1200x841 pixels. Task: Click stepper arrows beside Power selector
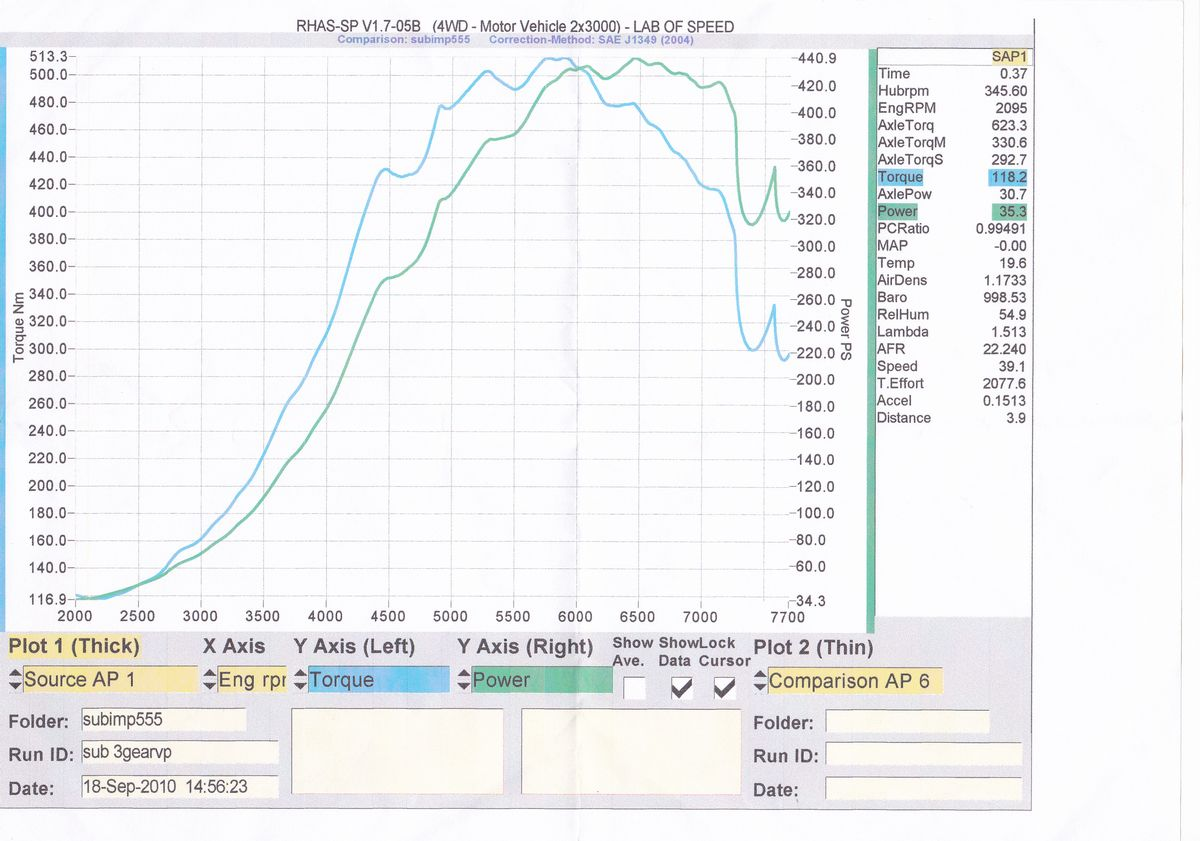pyautogui.click(x=464, y=680)
